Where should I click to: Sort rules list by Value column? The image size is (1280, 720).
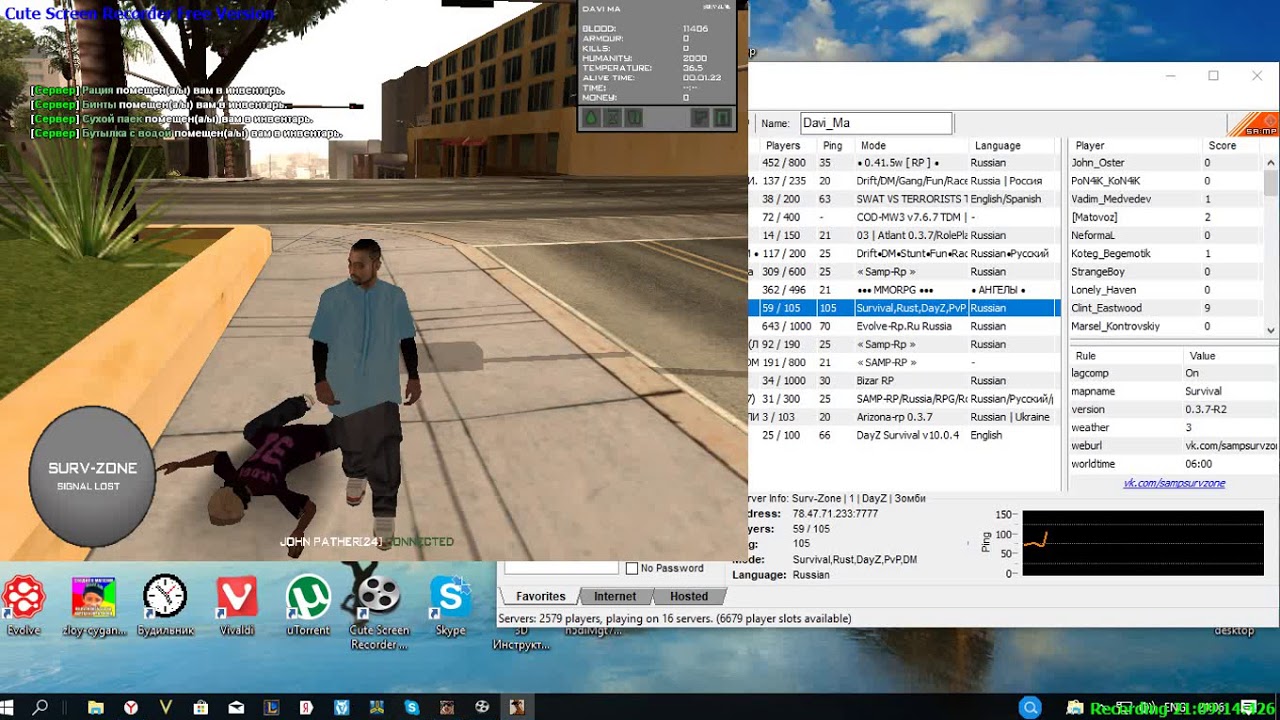[1231, 355]
